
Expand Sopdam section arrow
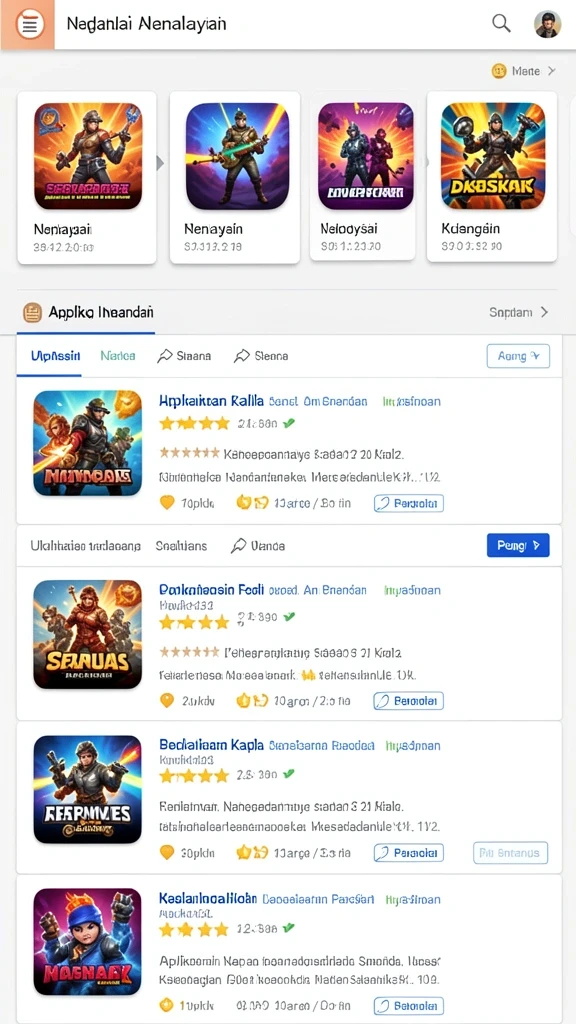(544, 313)
